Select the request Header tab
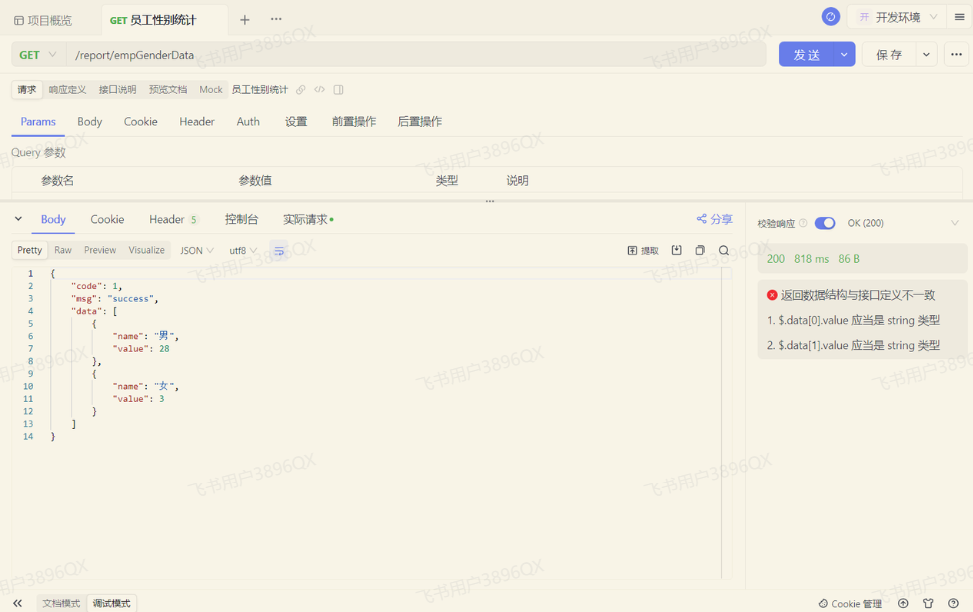 click(x=197, y=122)
